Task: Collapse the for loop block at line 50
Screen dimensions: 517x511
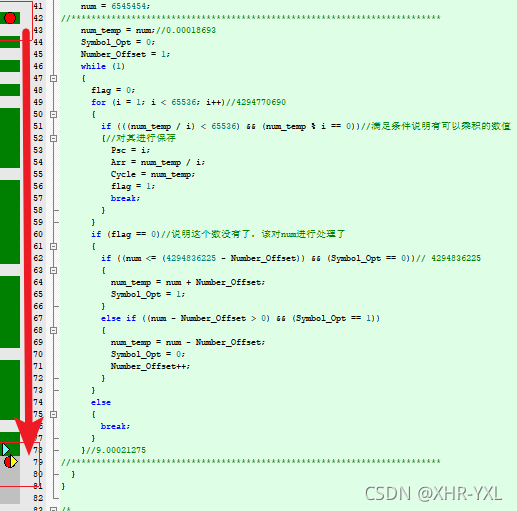Action: [x=53, y=114]
